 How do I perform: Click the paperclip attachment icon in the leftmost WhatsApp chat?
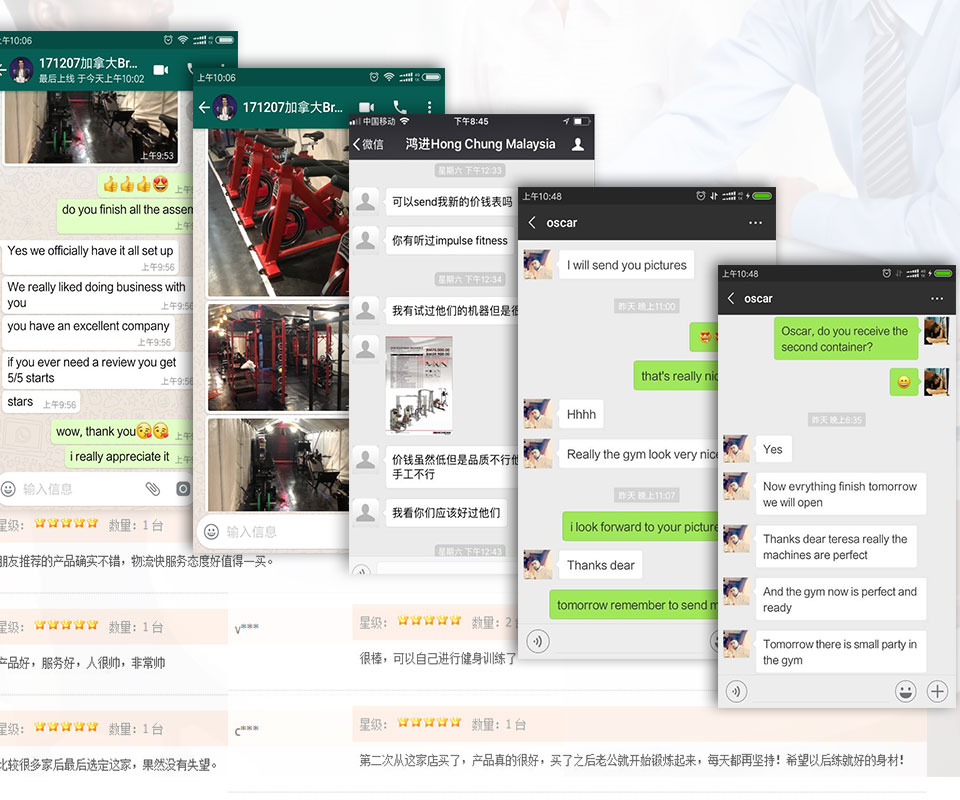pos(152,489)
